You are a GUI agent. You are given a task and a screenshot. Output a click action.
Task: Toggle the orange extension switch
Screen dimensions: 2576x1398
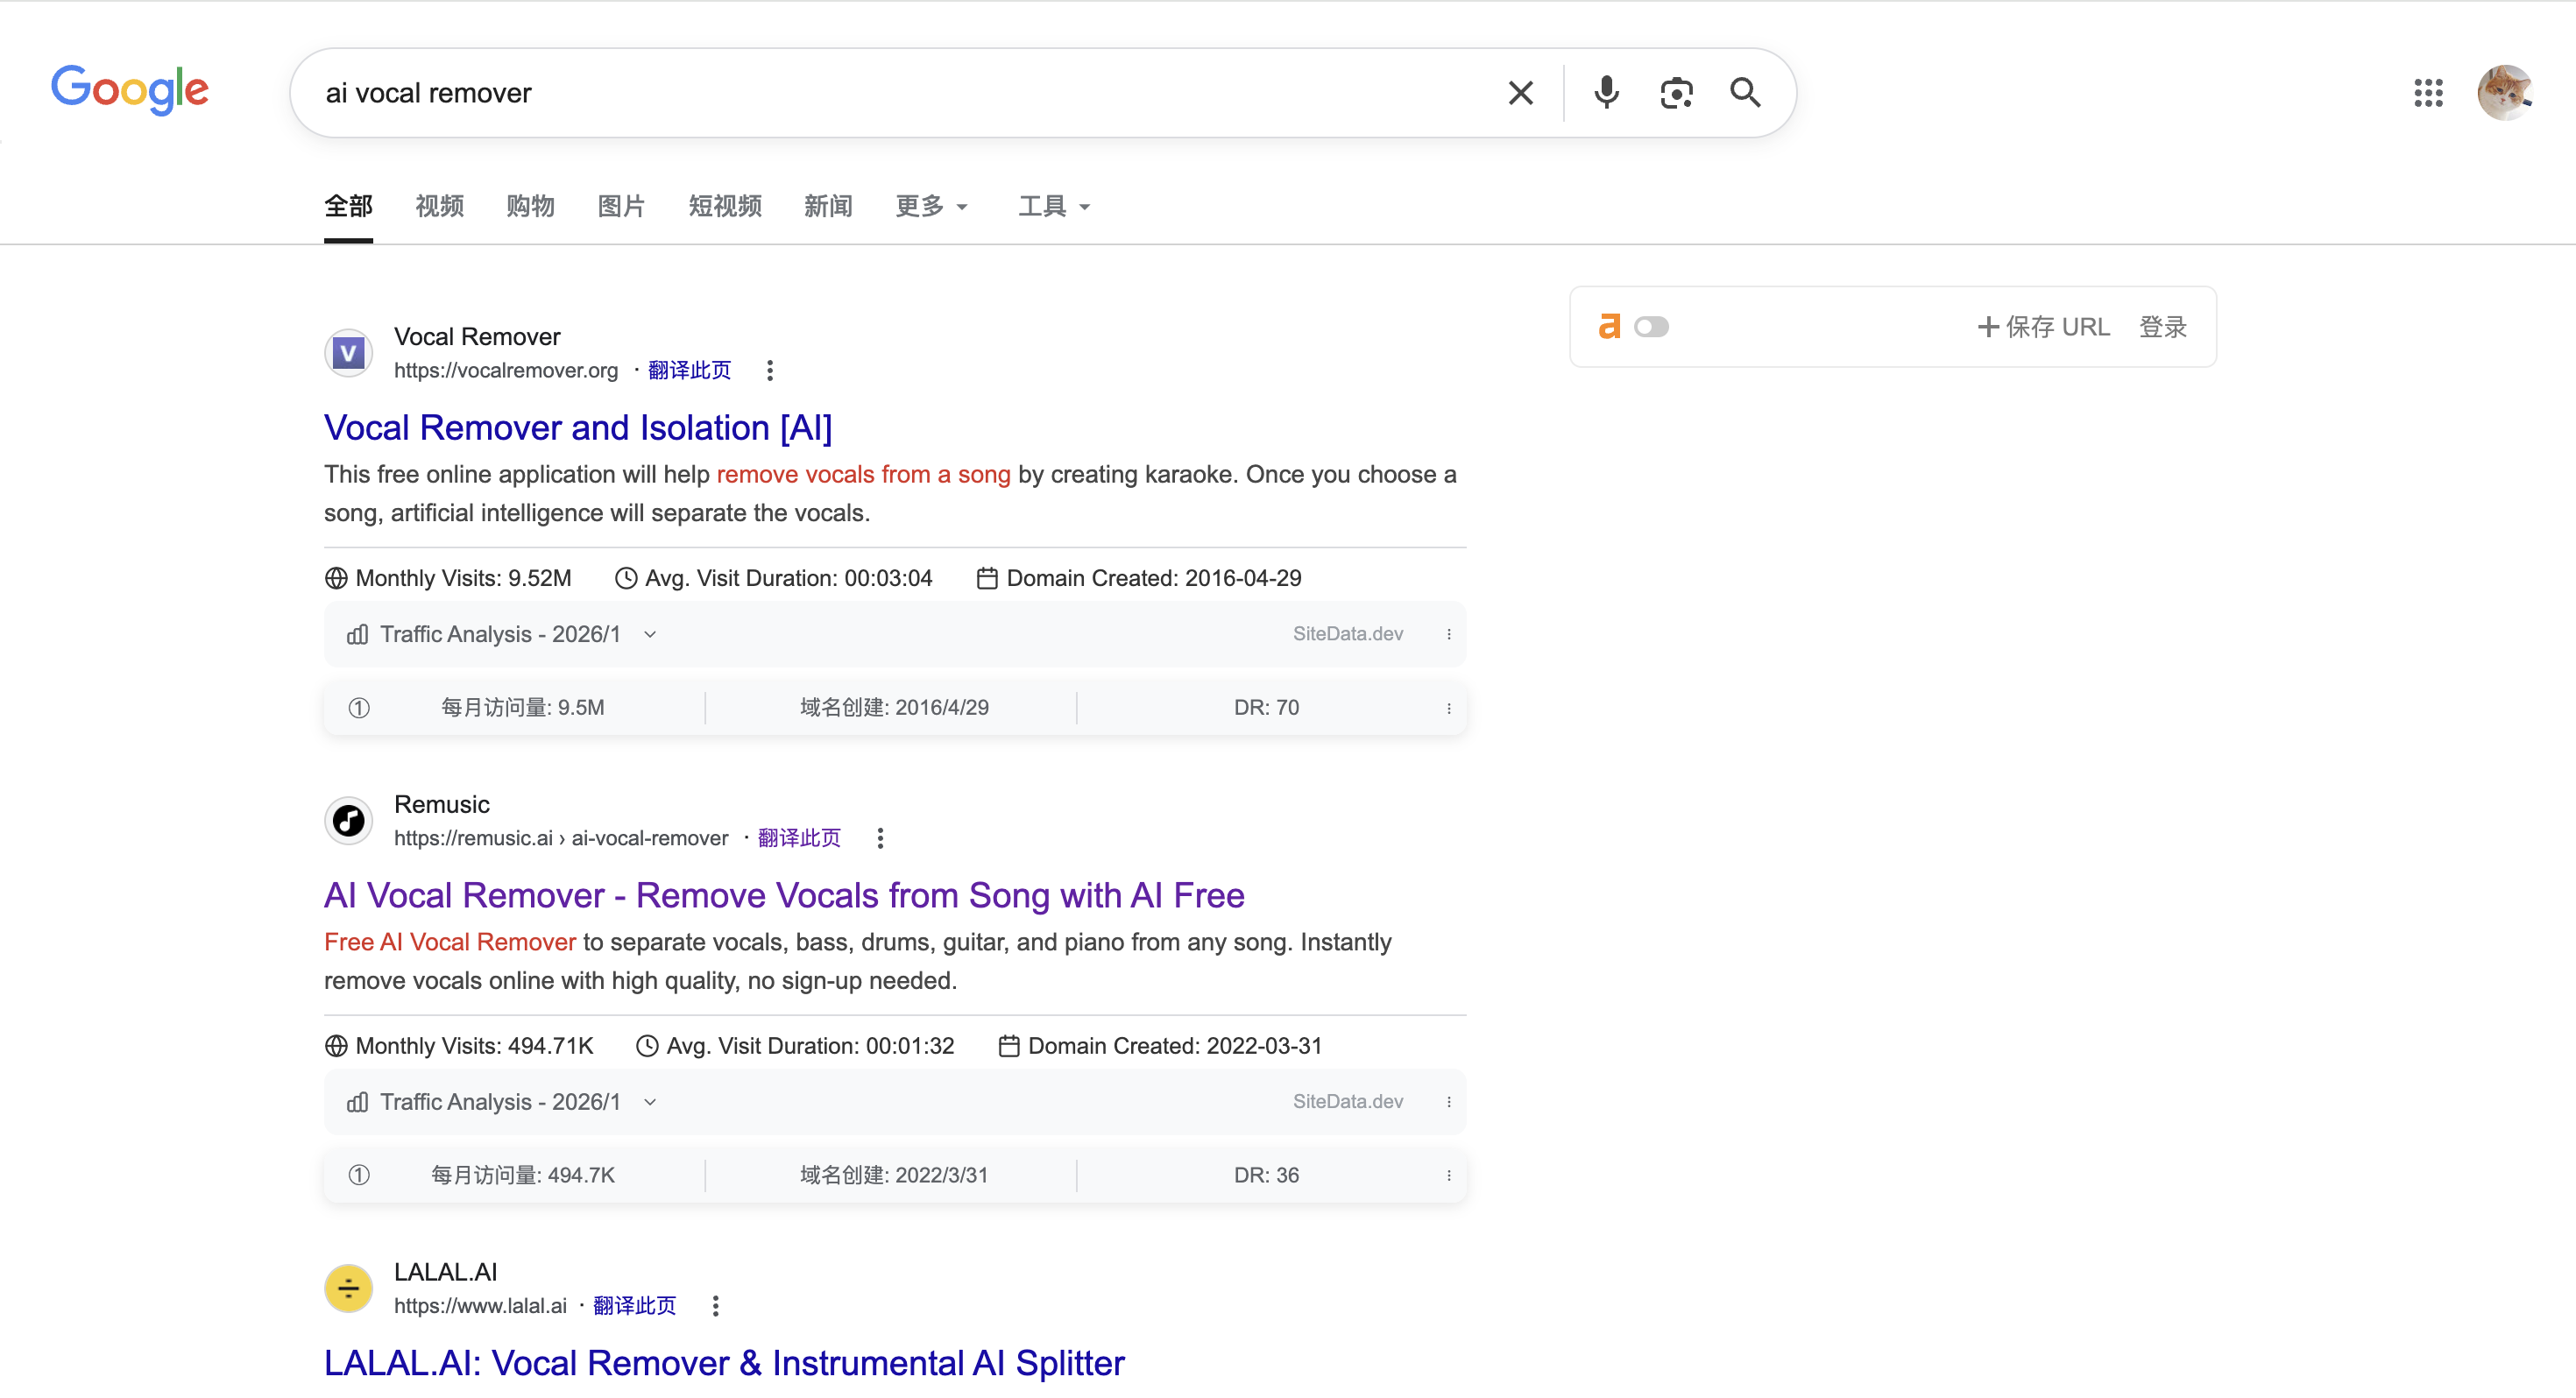[1651, 327]
